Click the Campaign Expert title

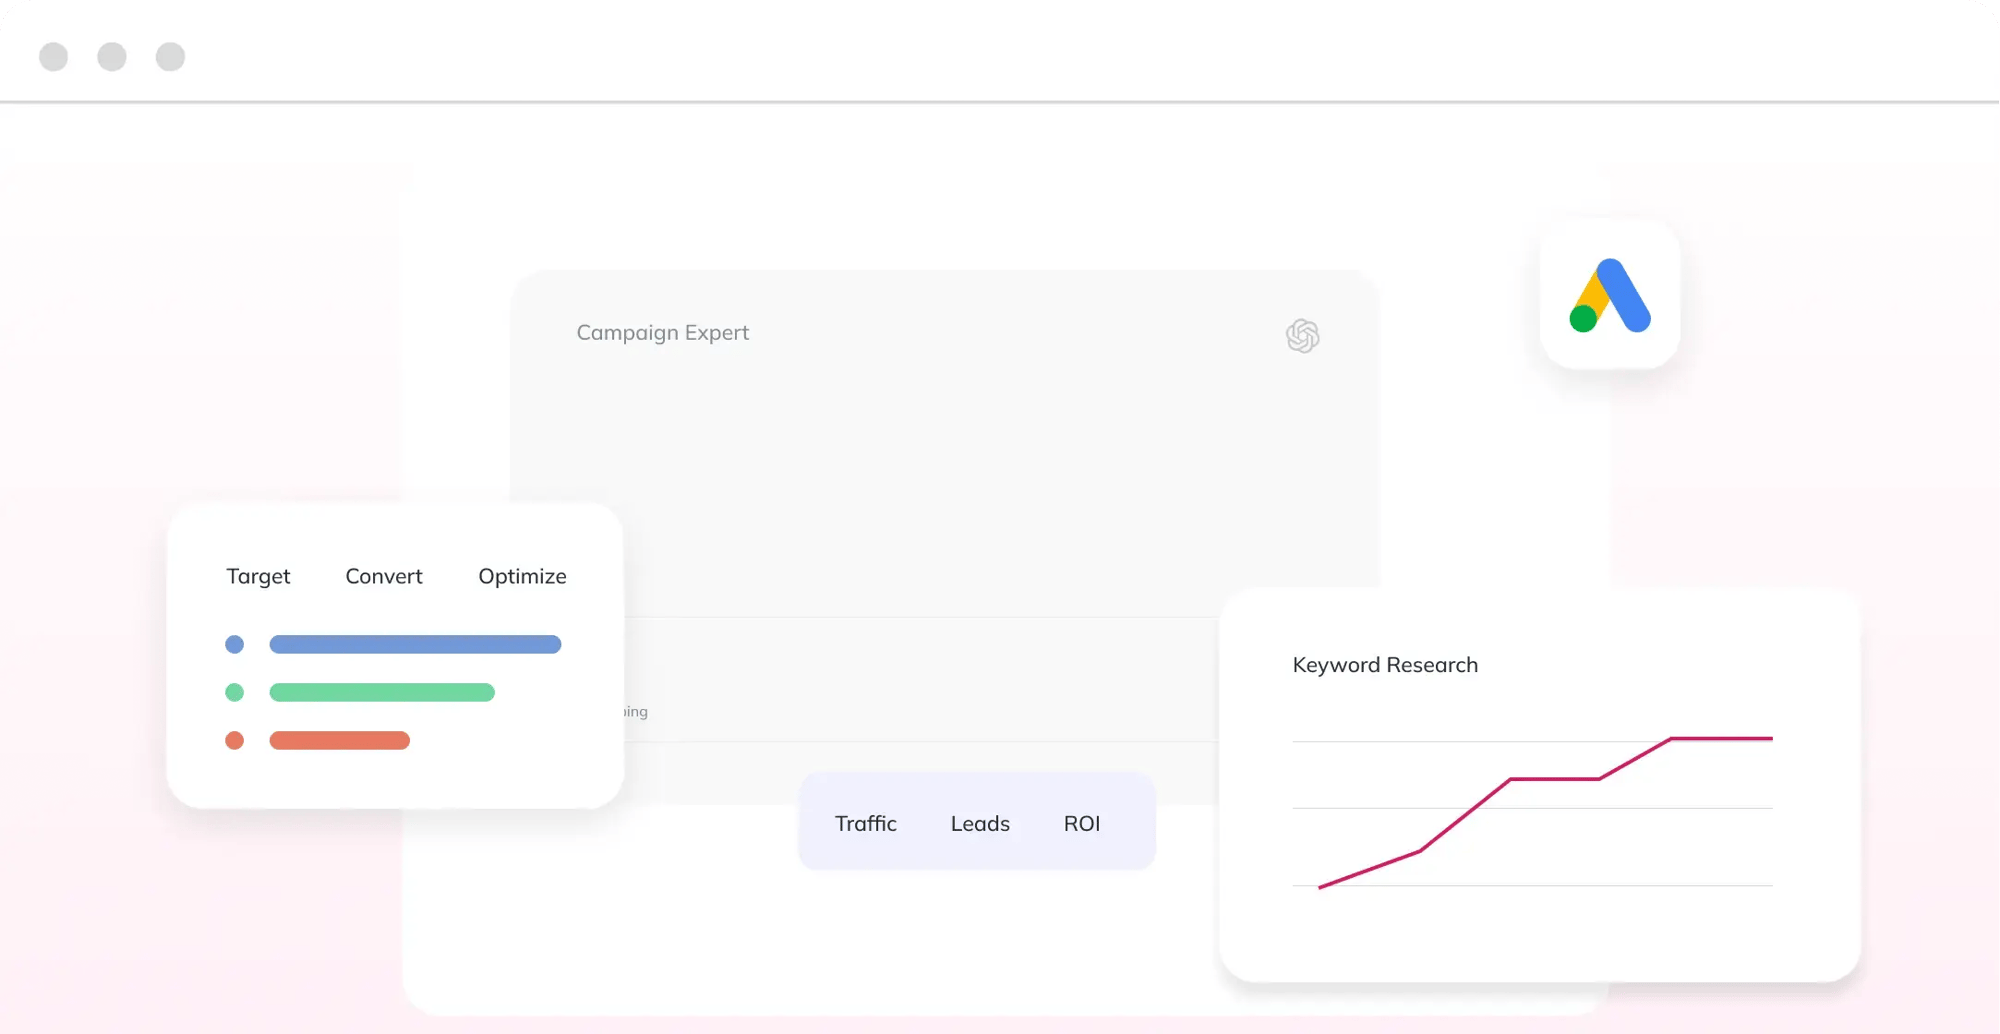(662, 333)
